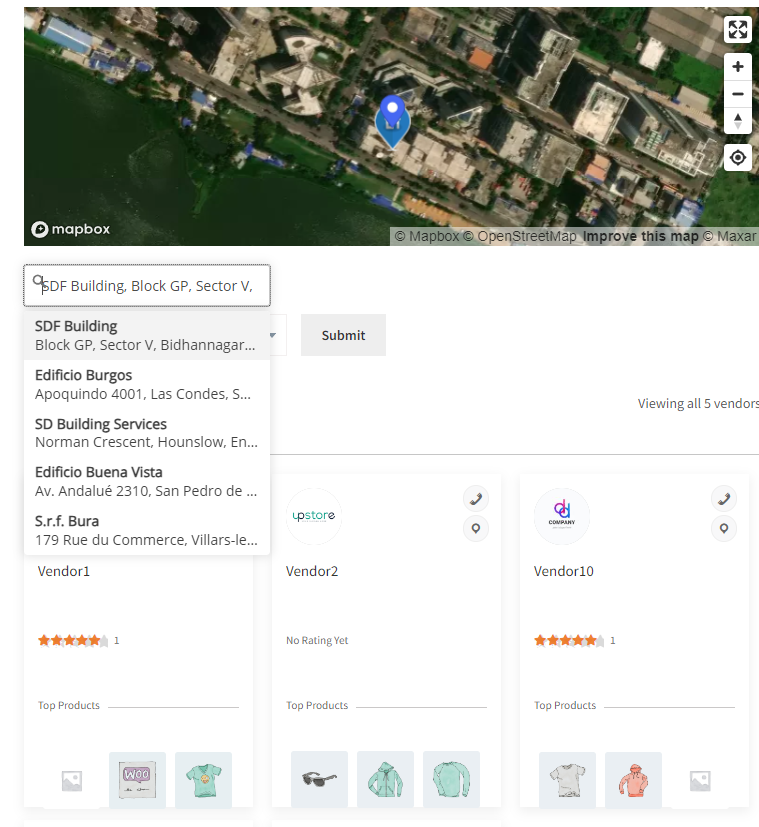Select Edificio Buena Vista suggestion

[x=146, y=481]
